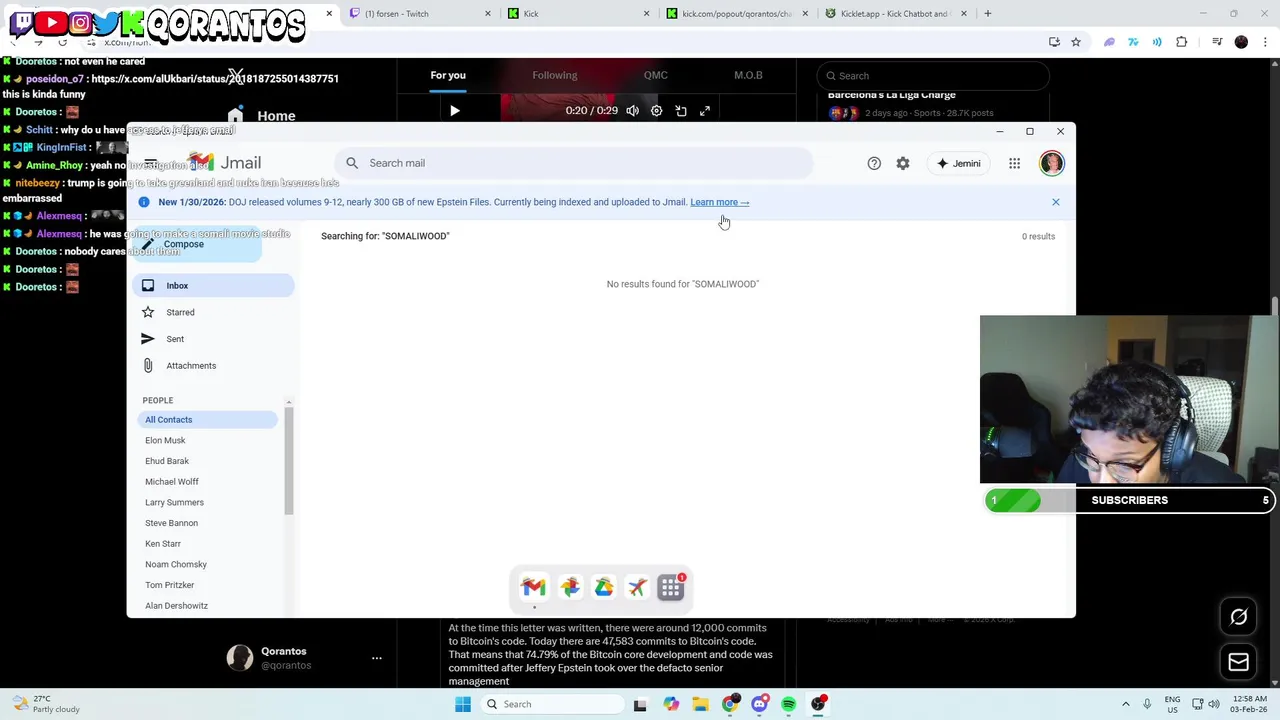Viewport: 1280px width, 720px height.
Task: Select the Elon Musk contact
Action: click(165, 440)
